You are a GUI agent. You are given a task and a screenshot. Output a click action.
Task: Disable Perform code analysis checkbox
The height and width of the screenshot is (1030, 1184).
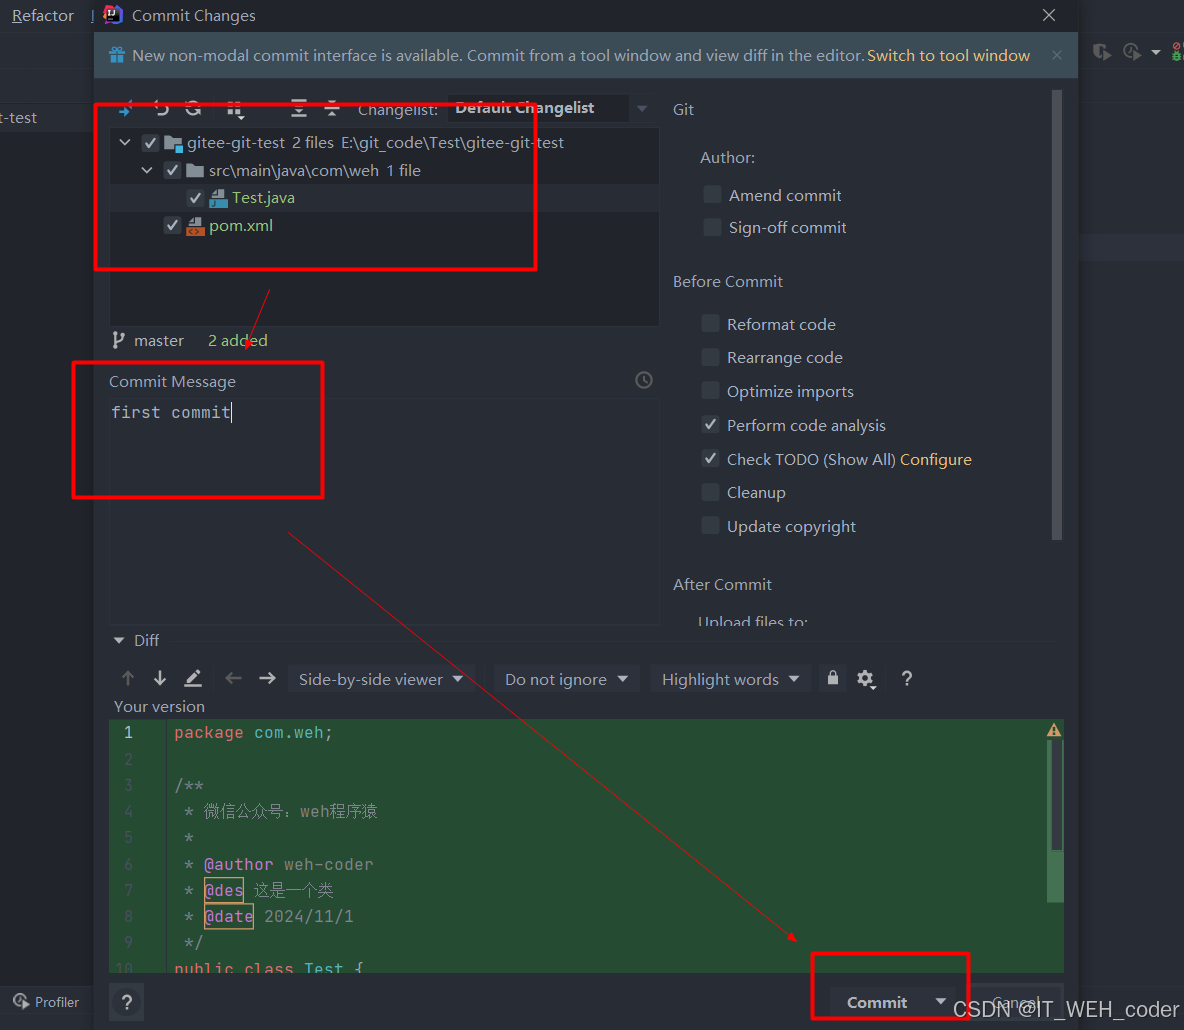[x=710, y=424]
